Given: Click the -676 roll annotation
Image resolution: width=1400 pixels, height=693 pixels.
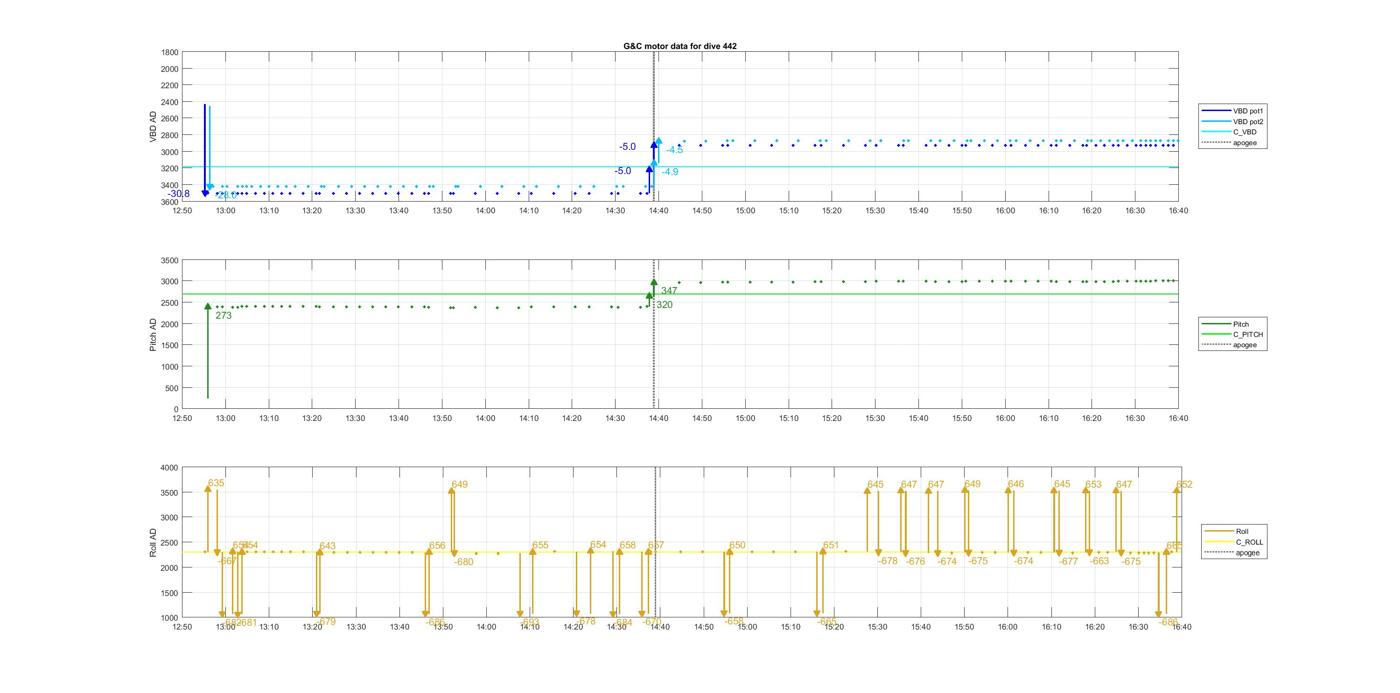Looking at the screenshot, I should coord(915,561).
